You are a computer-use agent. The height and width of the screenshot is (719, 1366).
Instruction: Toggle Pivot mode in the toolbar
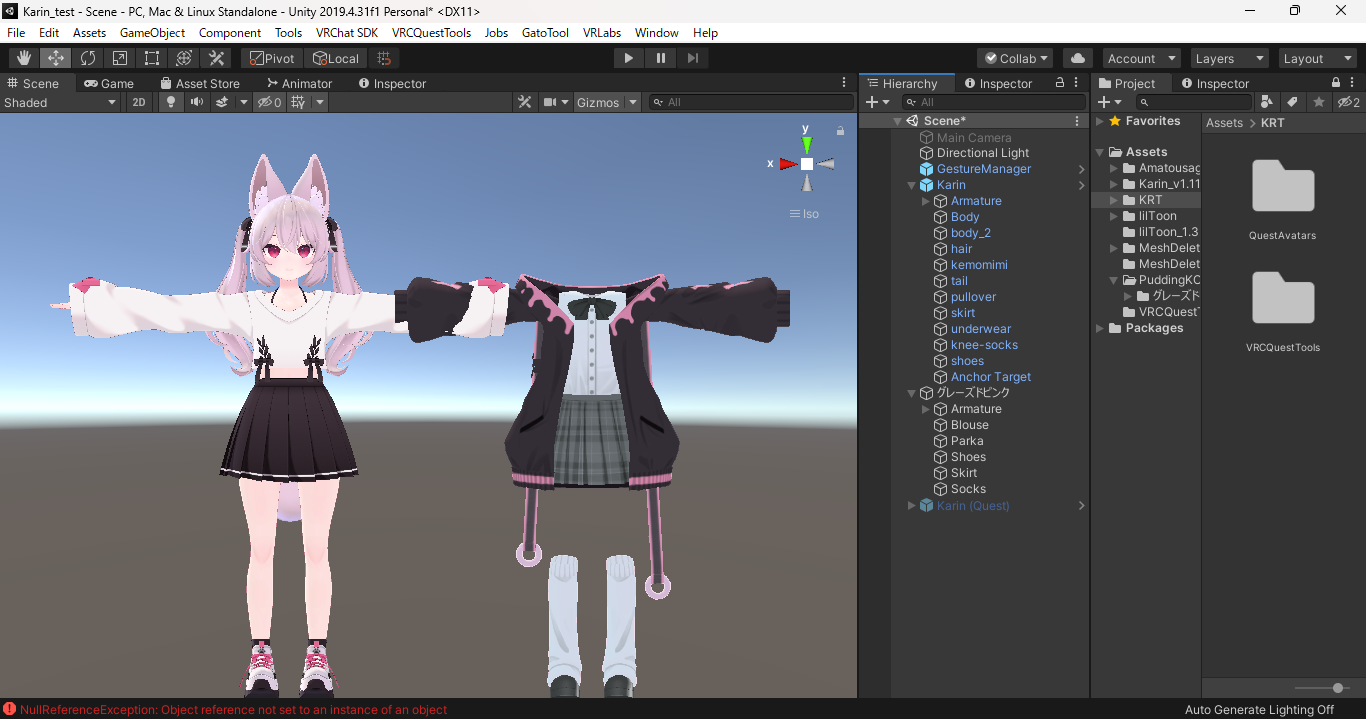pyautogui.click(x=271, y=57)
